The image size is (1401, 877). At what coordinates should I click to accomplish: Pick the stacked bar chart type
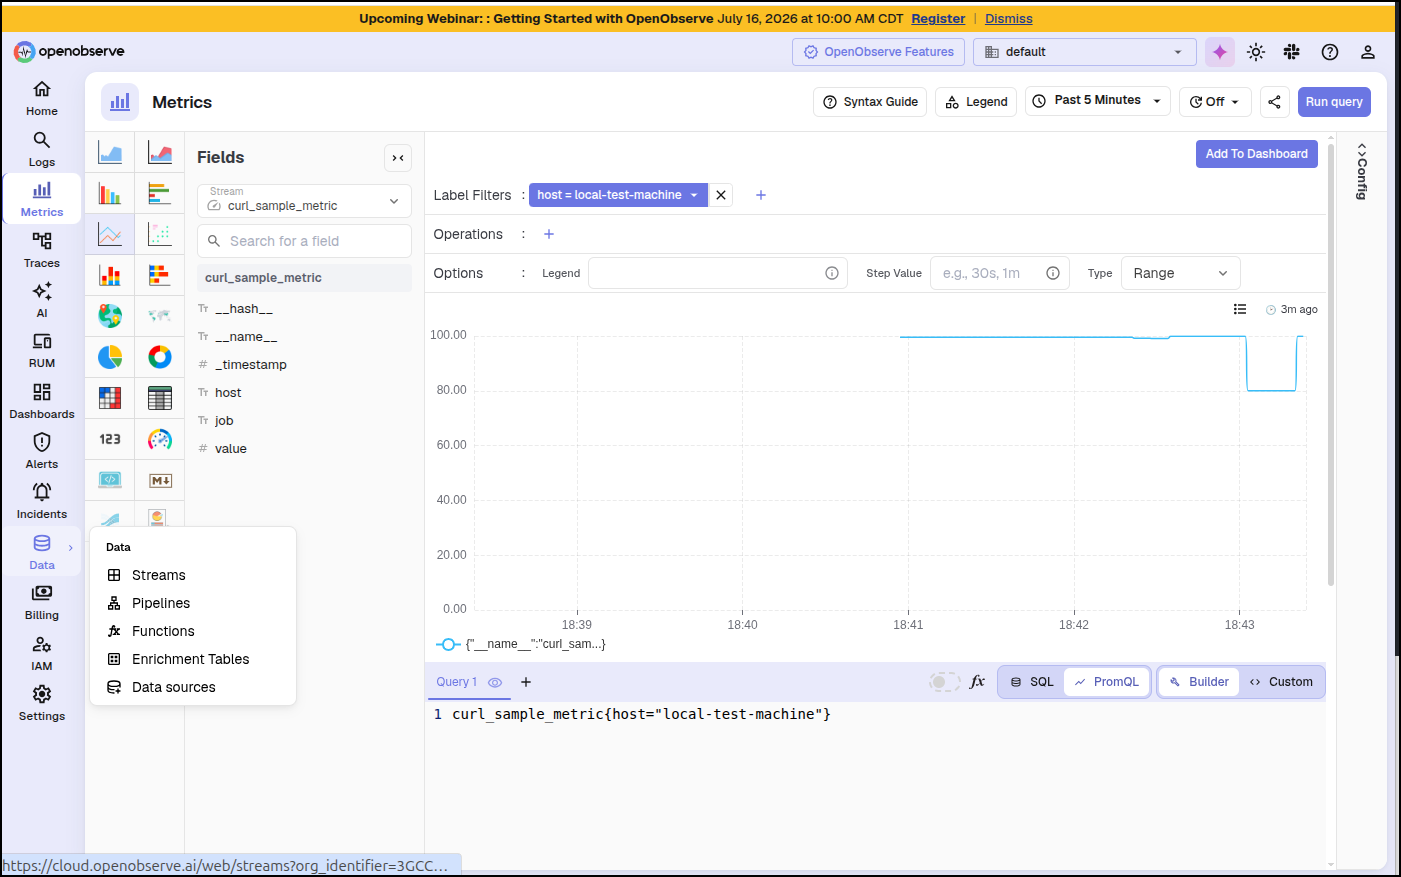coord(110,275)
